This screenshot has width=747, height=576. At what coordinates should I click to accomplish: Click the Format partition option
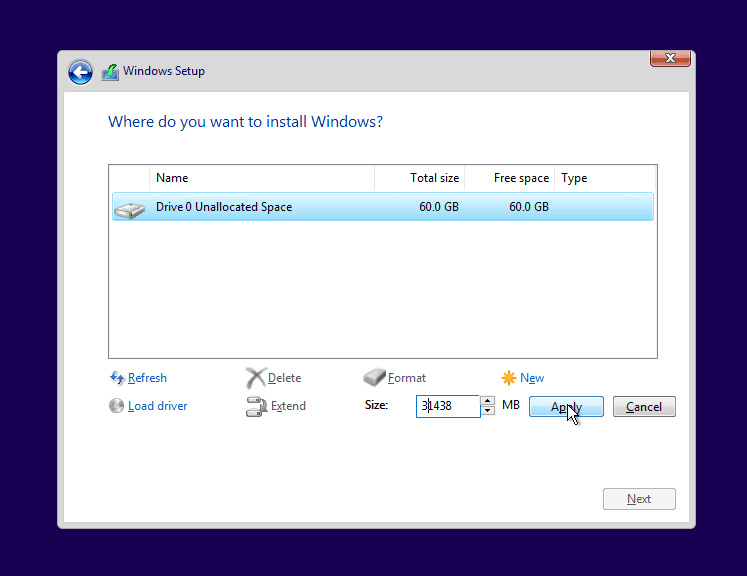tap(407, 378)
